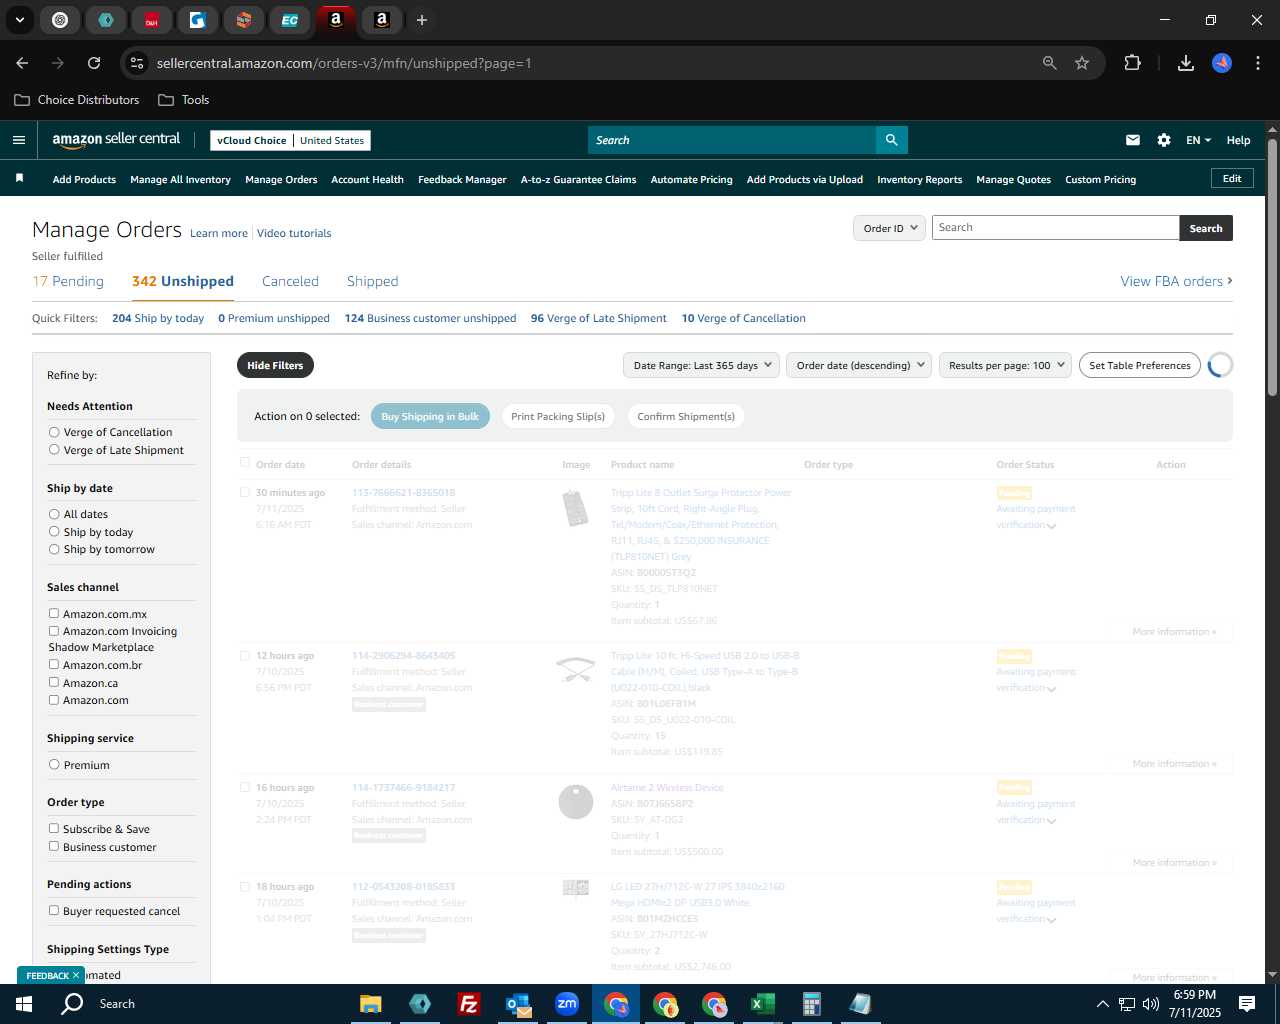Check the Subscribe & Save checkbox
The height and width of the screenshot is (1024, 1280).
click(x=54, y=829)
